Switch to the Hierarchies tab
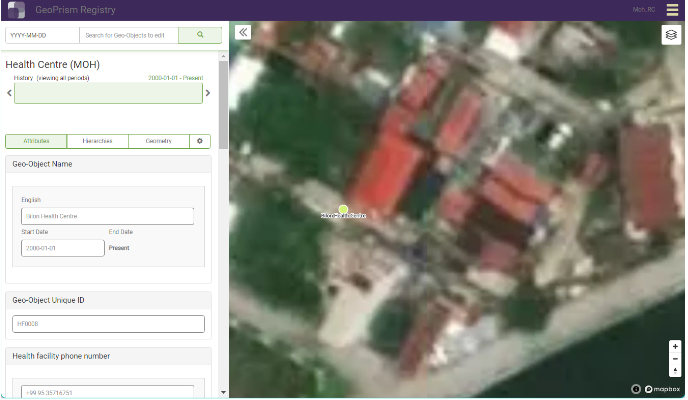 (97, 142)
